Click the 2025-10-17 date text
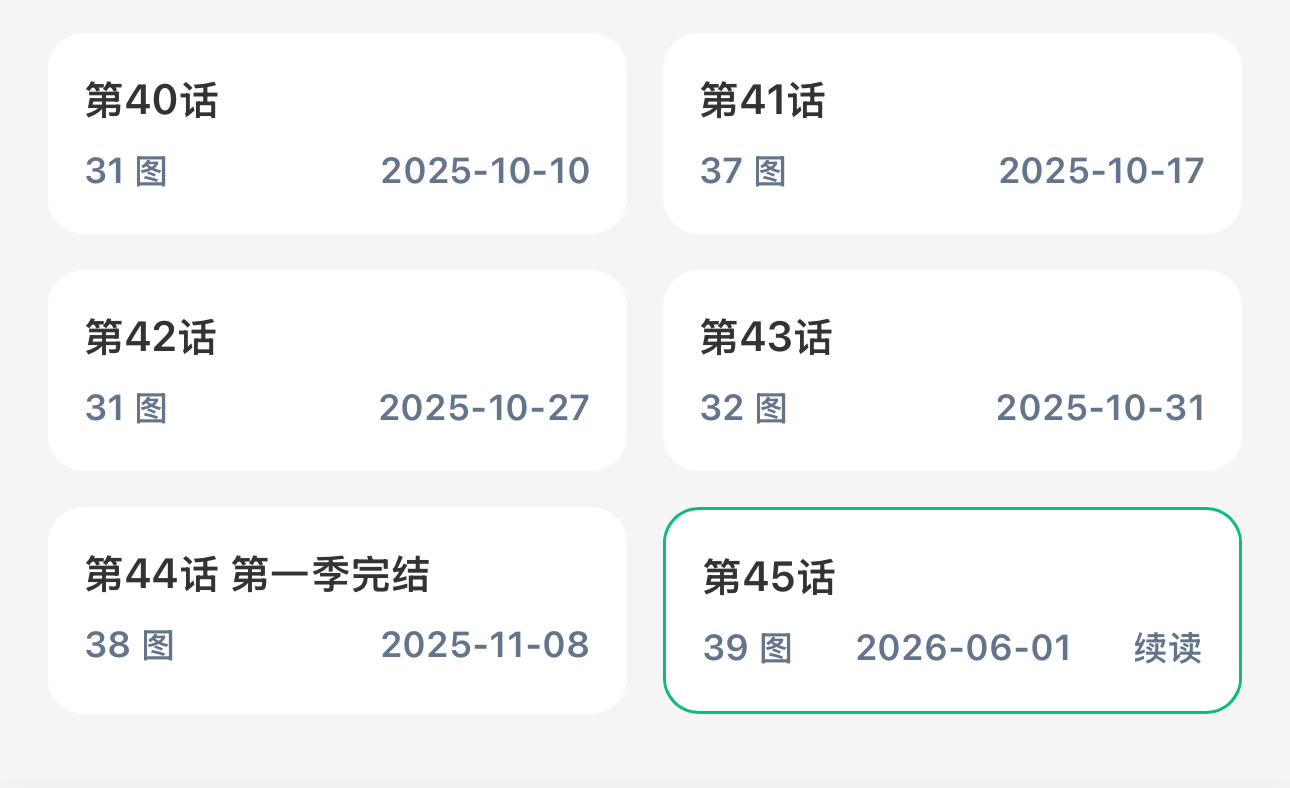The height and width of the screenshot is (788, 1290). tap(1101, 171)
